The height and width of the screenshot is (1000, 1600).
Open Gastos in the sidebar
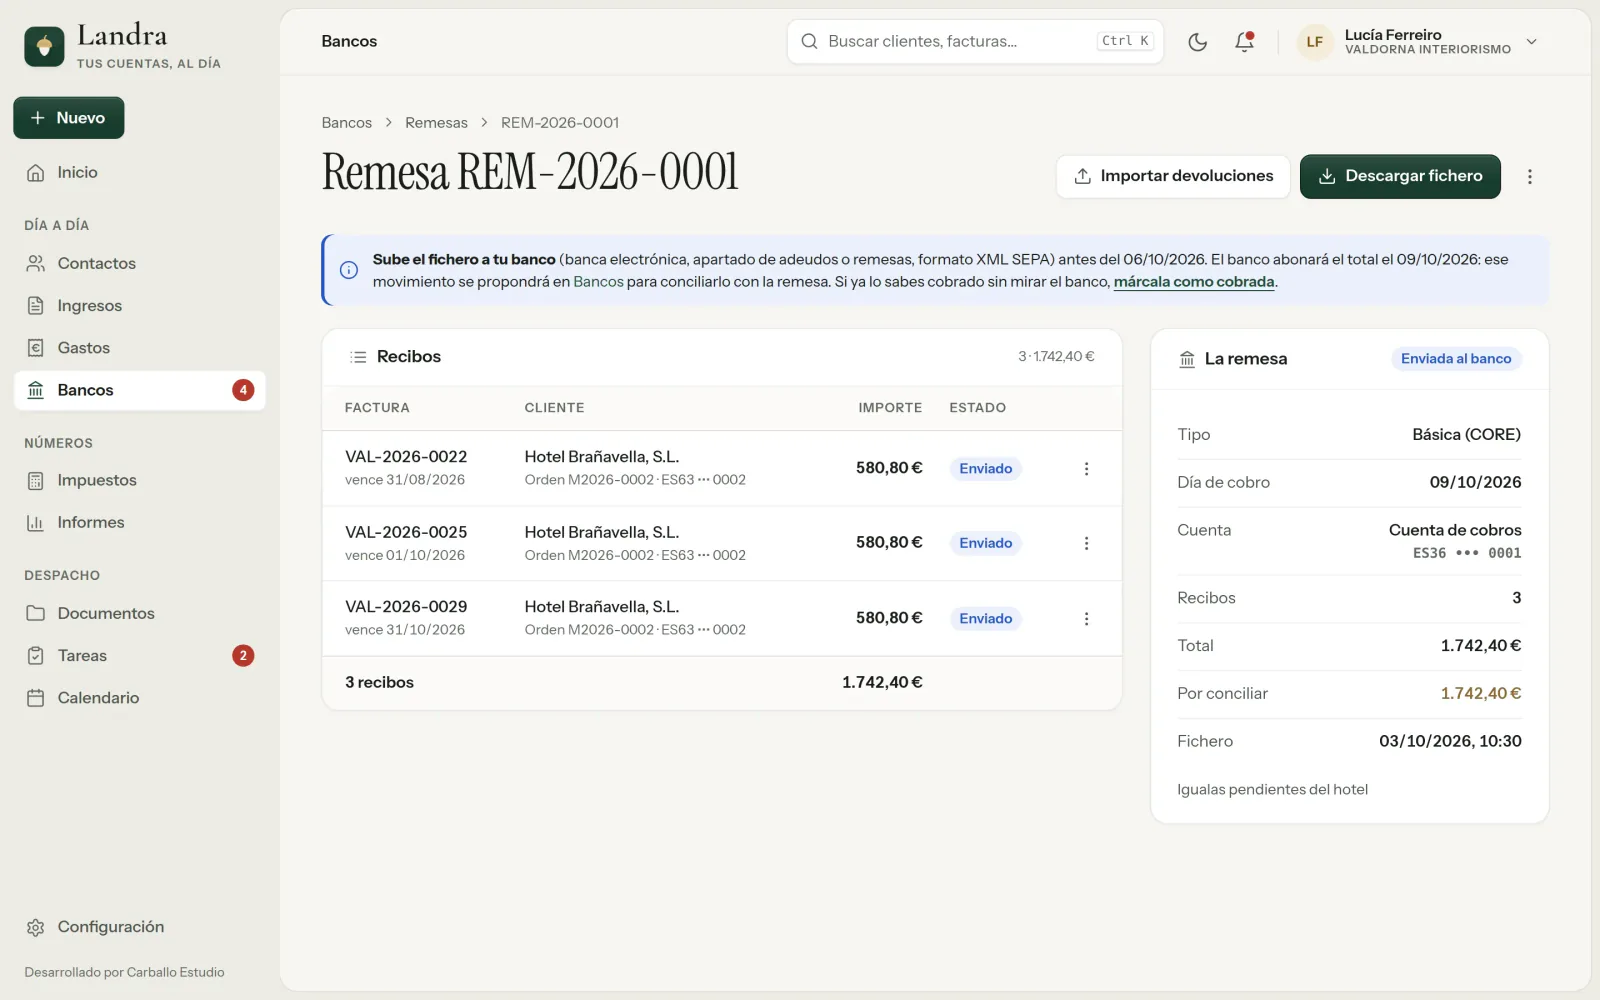coord(140,348)
